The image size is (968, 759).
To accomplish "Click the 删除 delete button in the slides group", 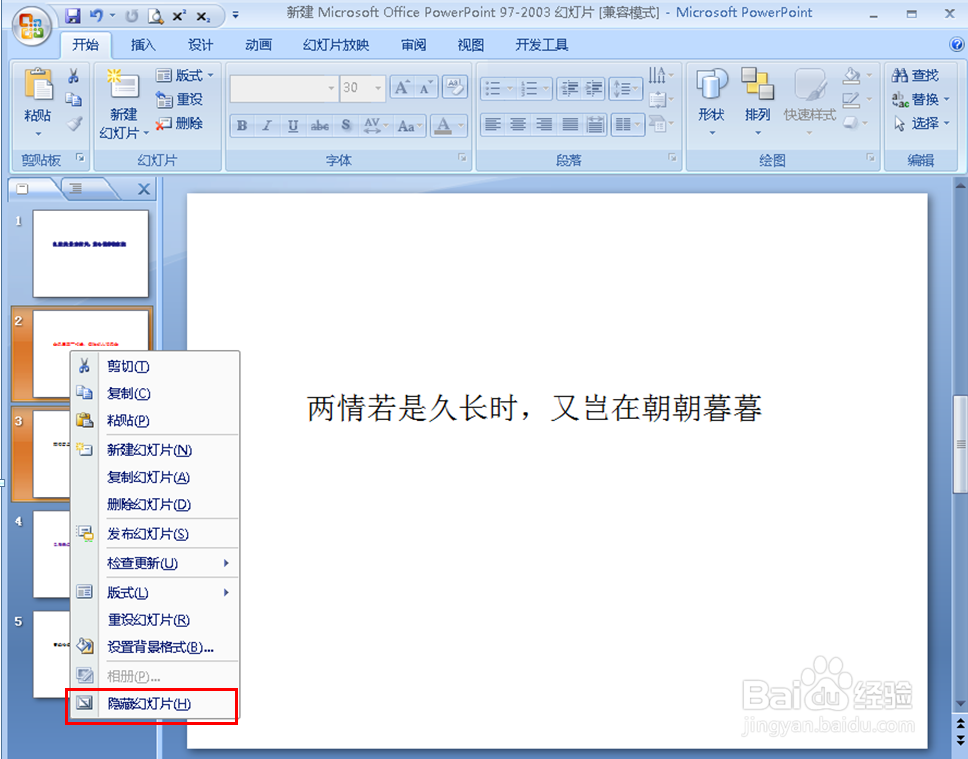I will pos(179,124).
